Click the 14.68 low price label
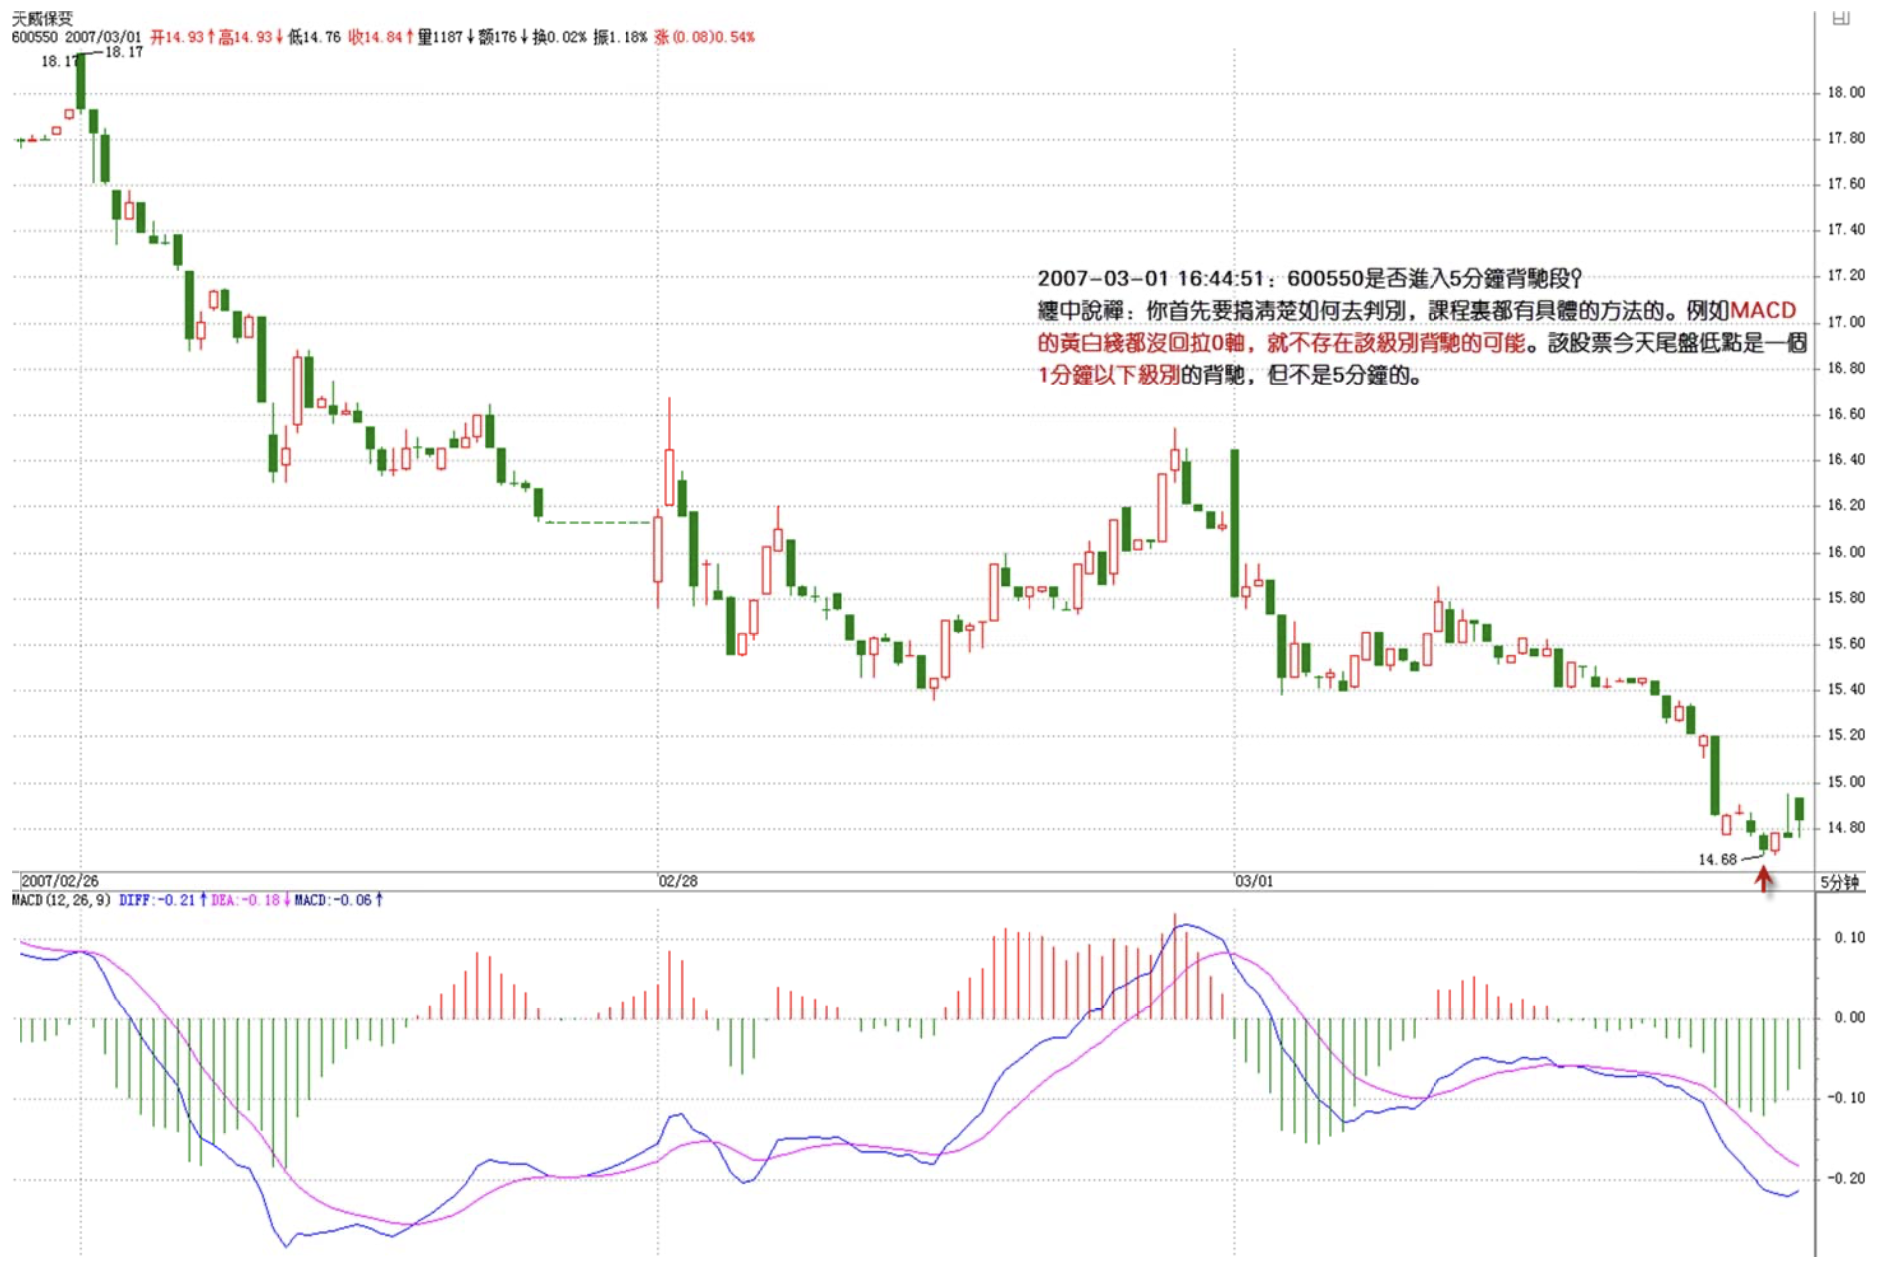Image resolution: width=1878 pixels, height=1262 pixels. [x=1717, y=859]
